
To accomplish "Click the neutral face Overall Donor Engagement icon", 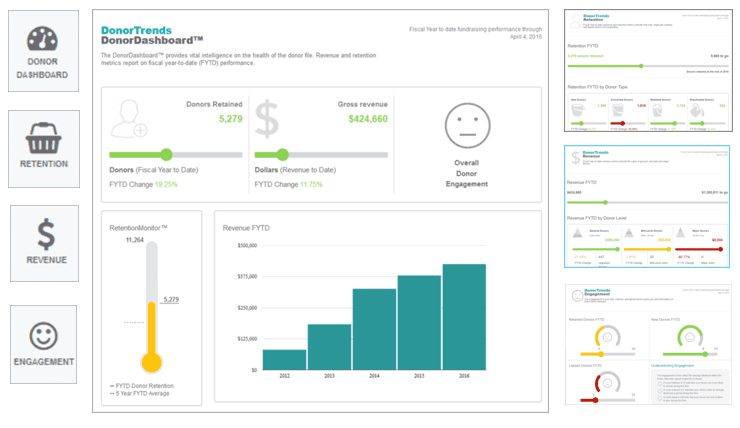I will pos(467,126).
